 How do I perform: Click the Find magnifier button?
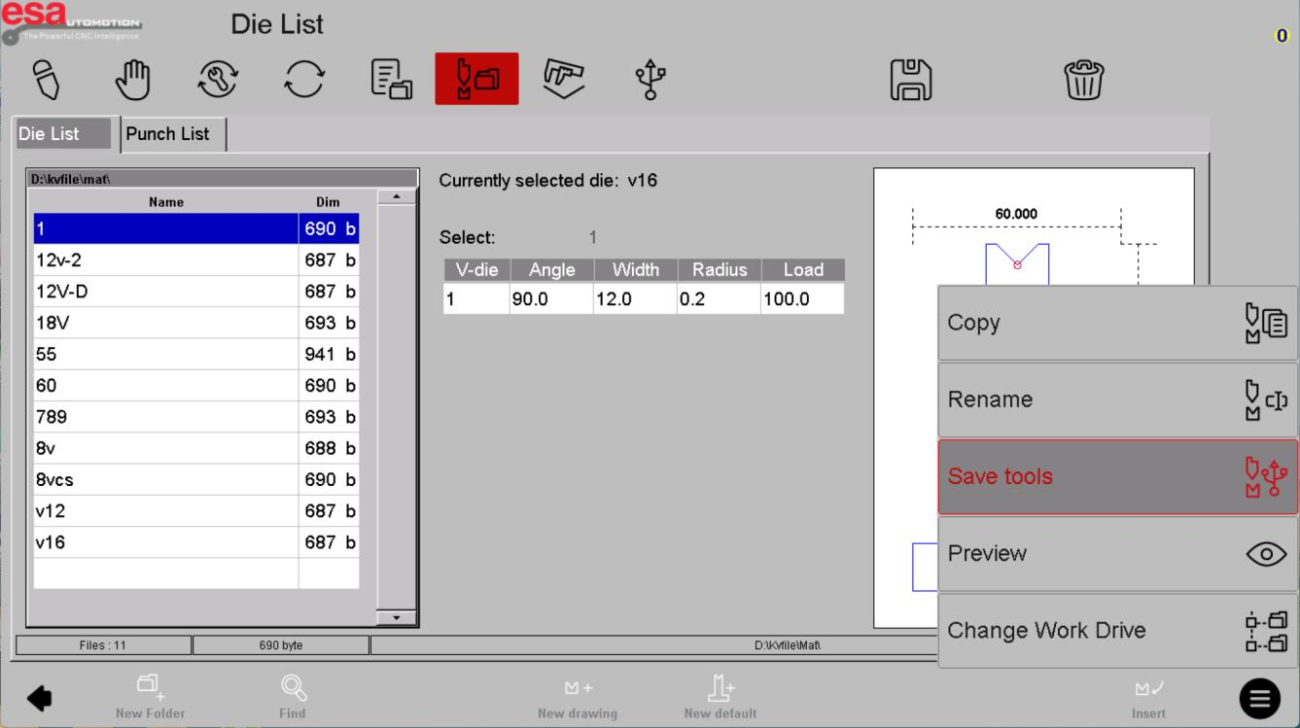[293, 697]
